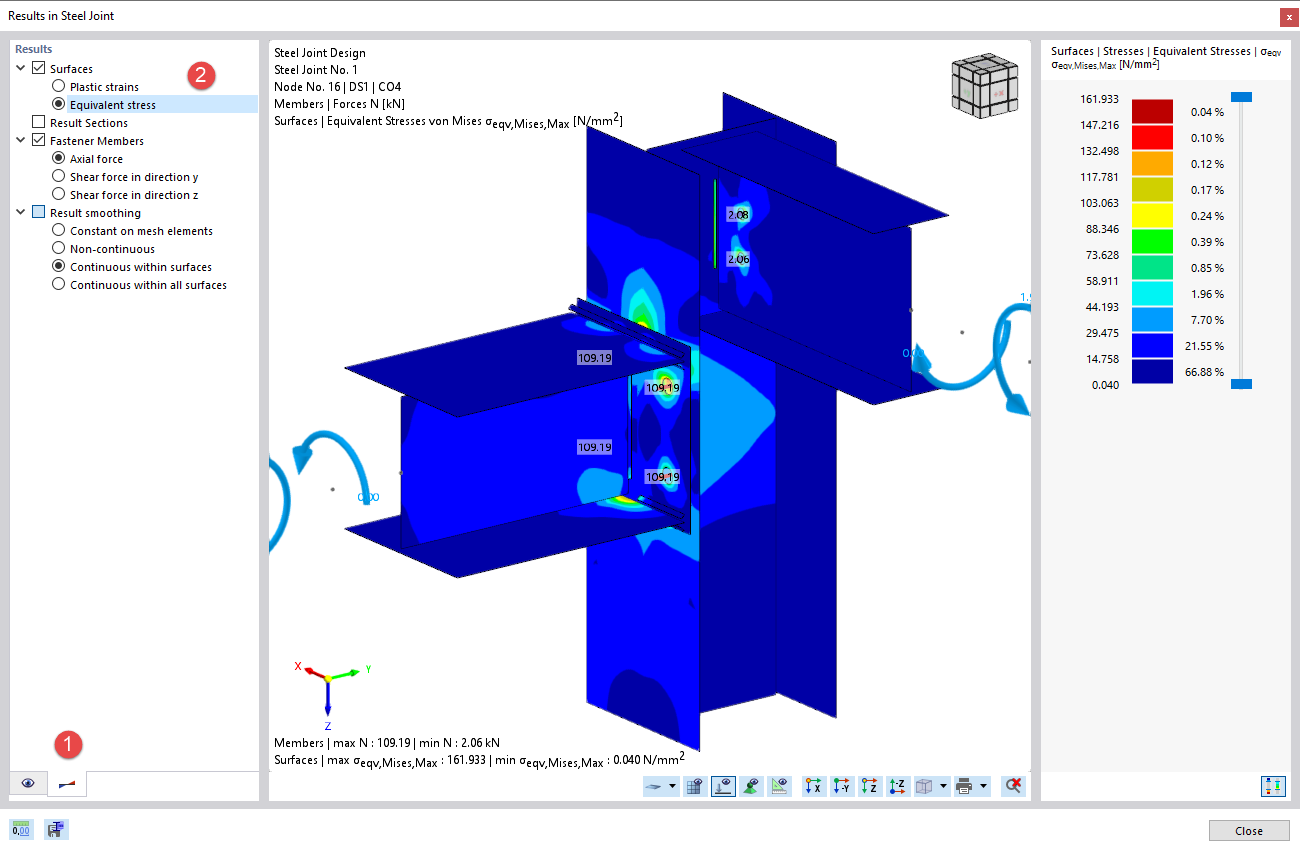Open the surface display mode dropdown
1300x851 pixels.
coord(672,786)
